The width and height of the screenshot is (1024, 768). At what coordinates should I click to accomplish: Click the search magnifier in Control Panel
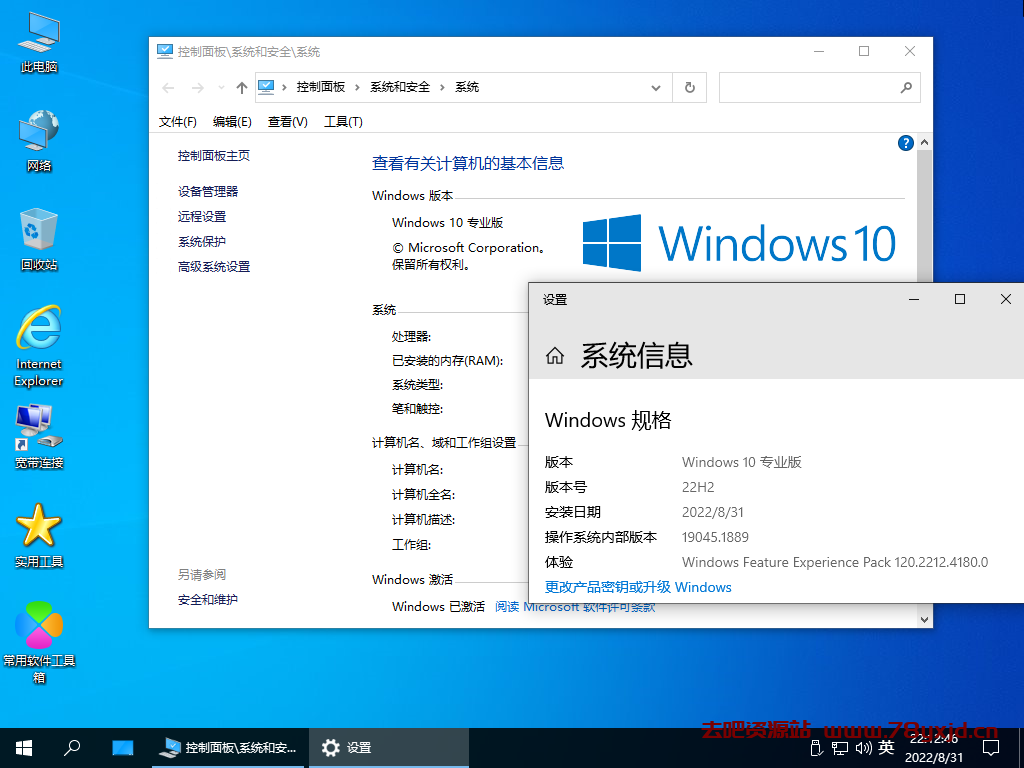click(x=906, y=88)
